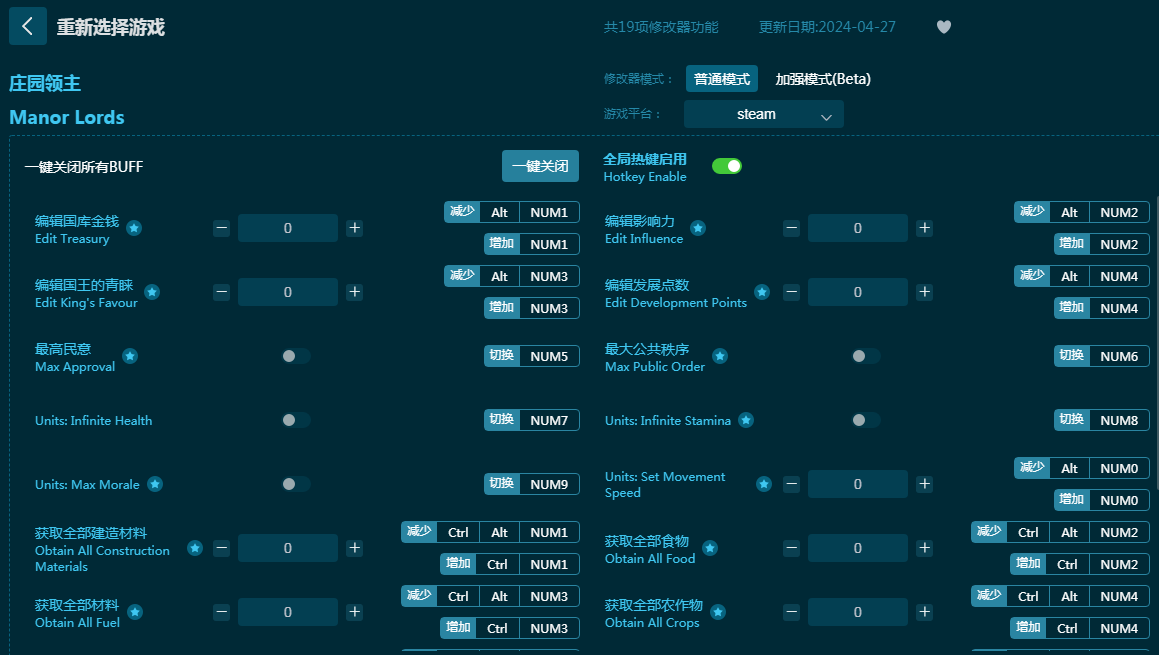Click star icon next to Obtain All Food
The height and width of the screenshot is (655, 1159).
710,548
